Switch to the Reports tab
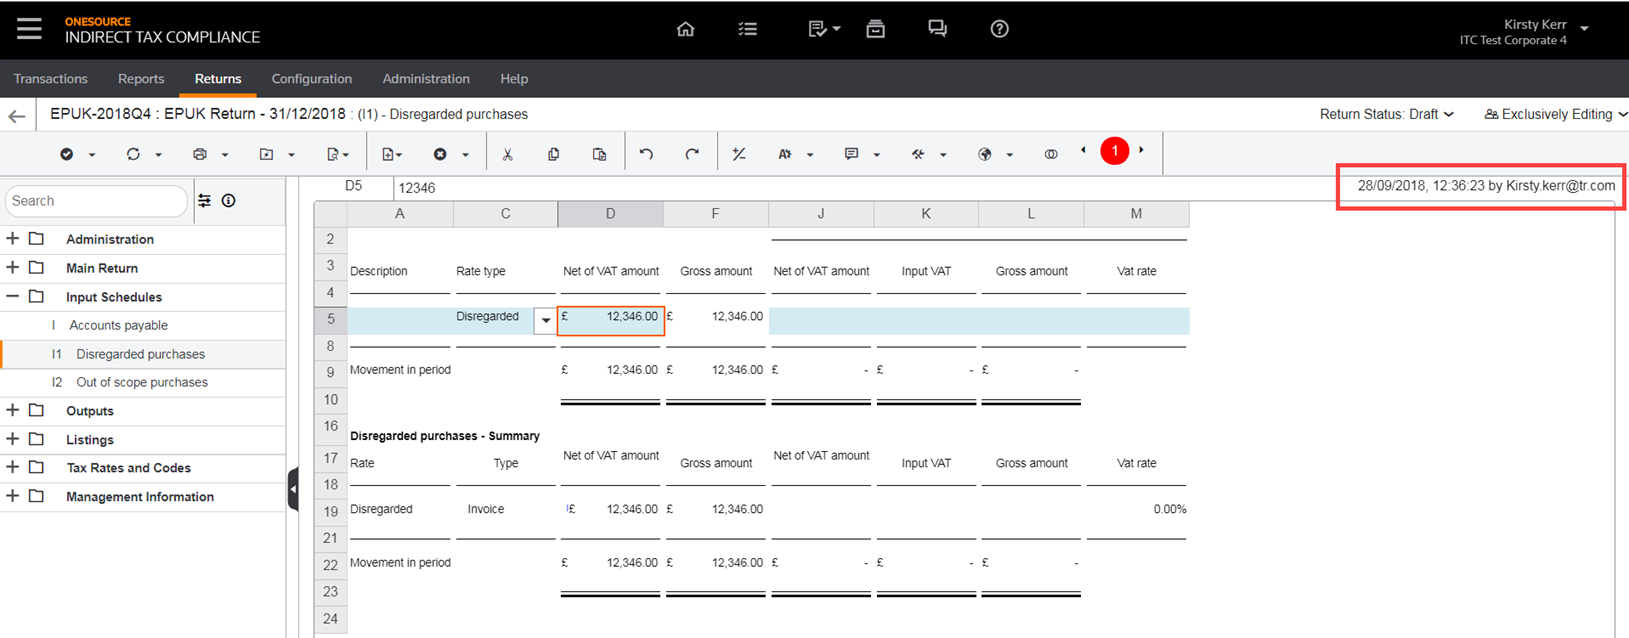 [x=141, y=79]
